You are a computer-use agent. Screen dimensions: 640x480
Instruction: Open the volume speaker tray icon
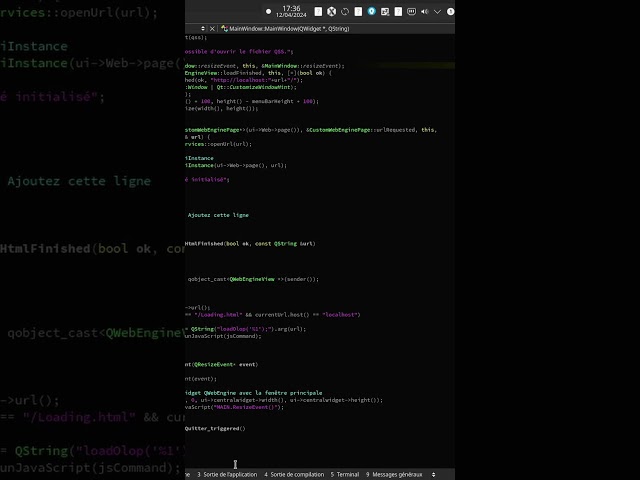point(425,12)
